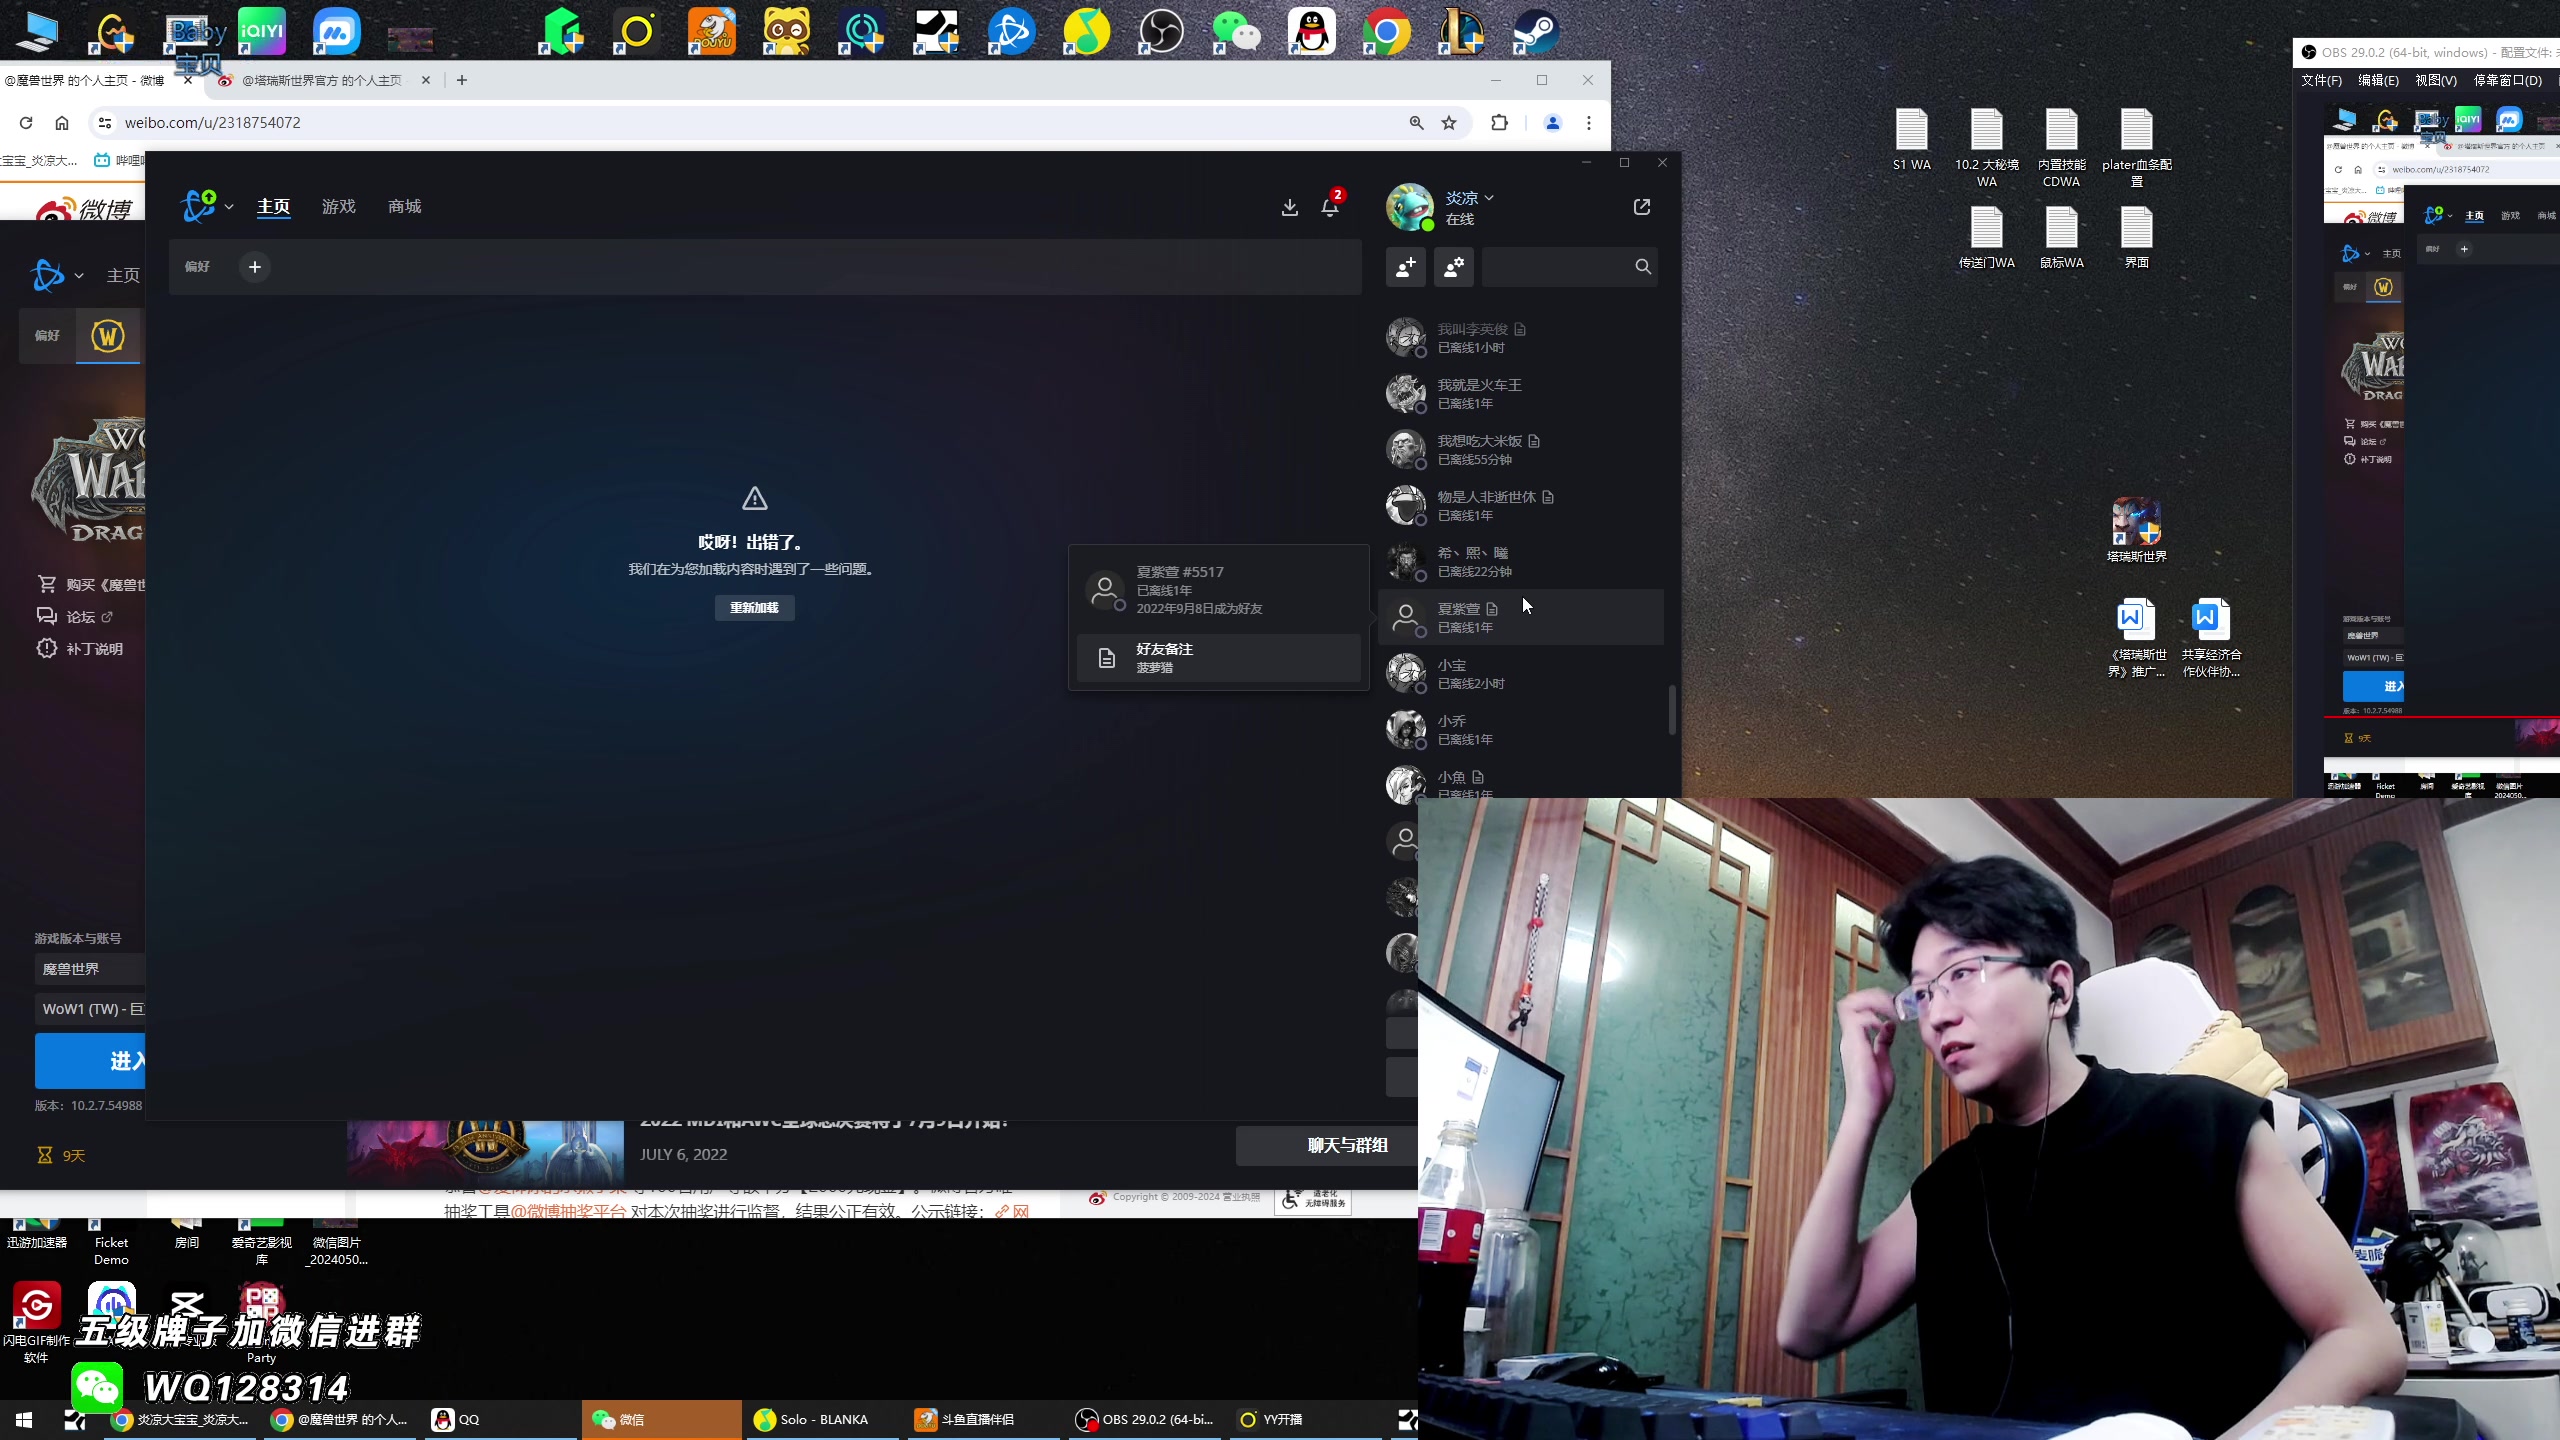Reload the Weibo page in Chrome
Viewport: 2560px width, 1440px height.
pyautogui.click(x=26, y=123)
